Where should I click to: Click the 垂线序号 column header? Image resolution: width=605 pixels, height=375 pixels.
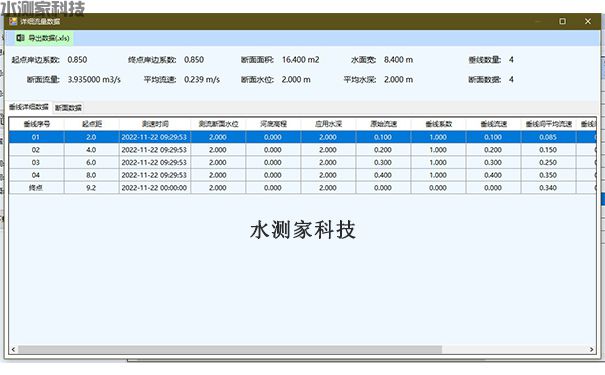pyautogui.click(x=37, y=124)
